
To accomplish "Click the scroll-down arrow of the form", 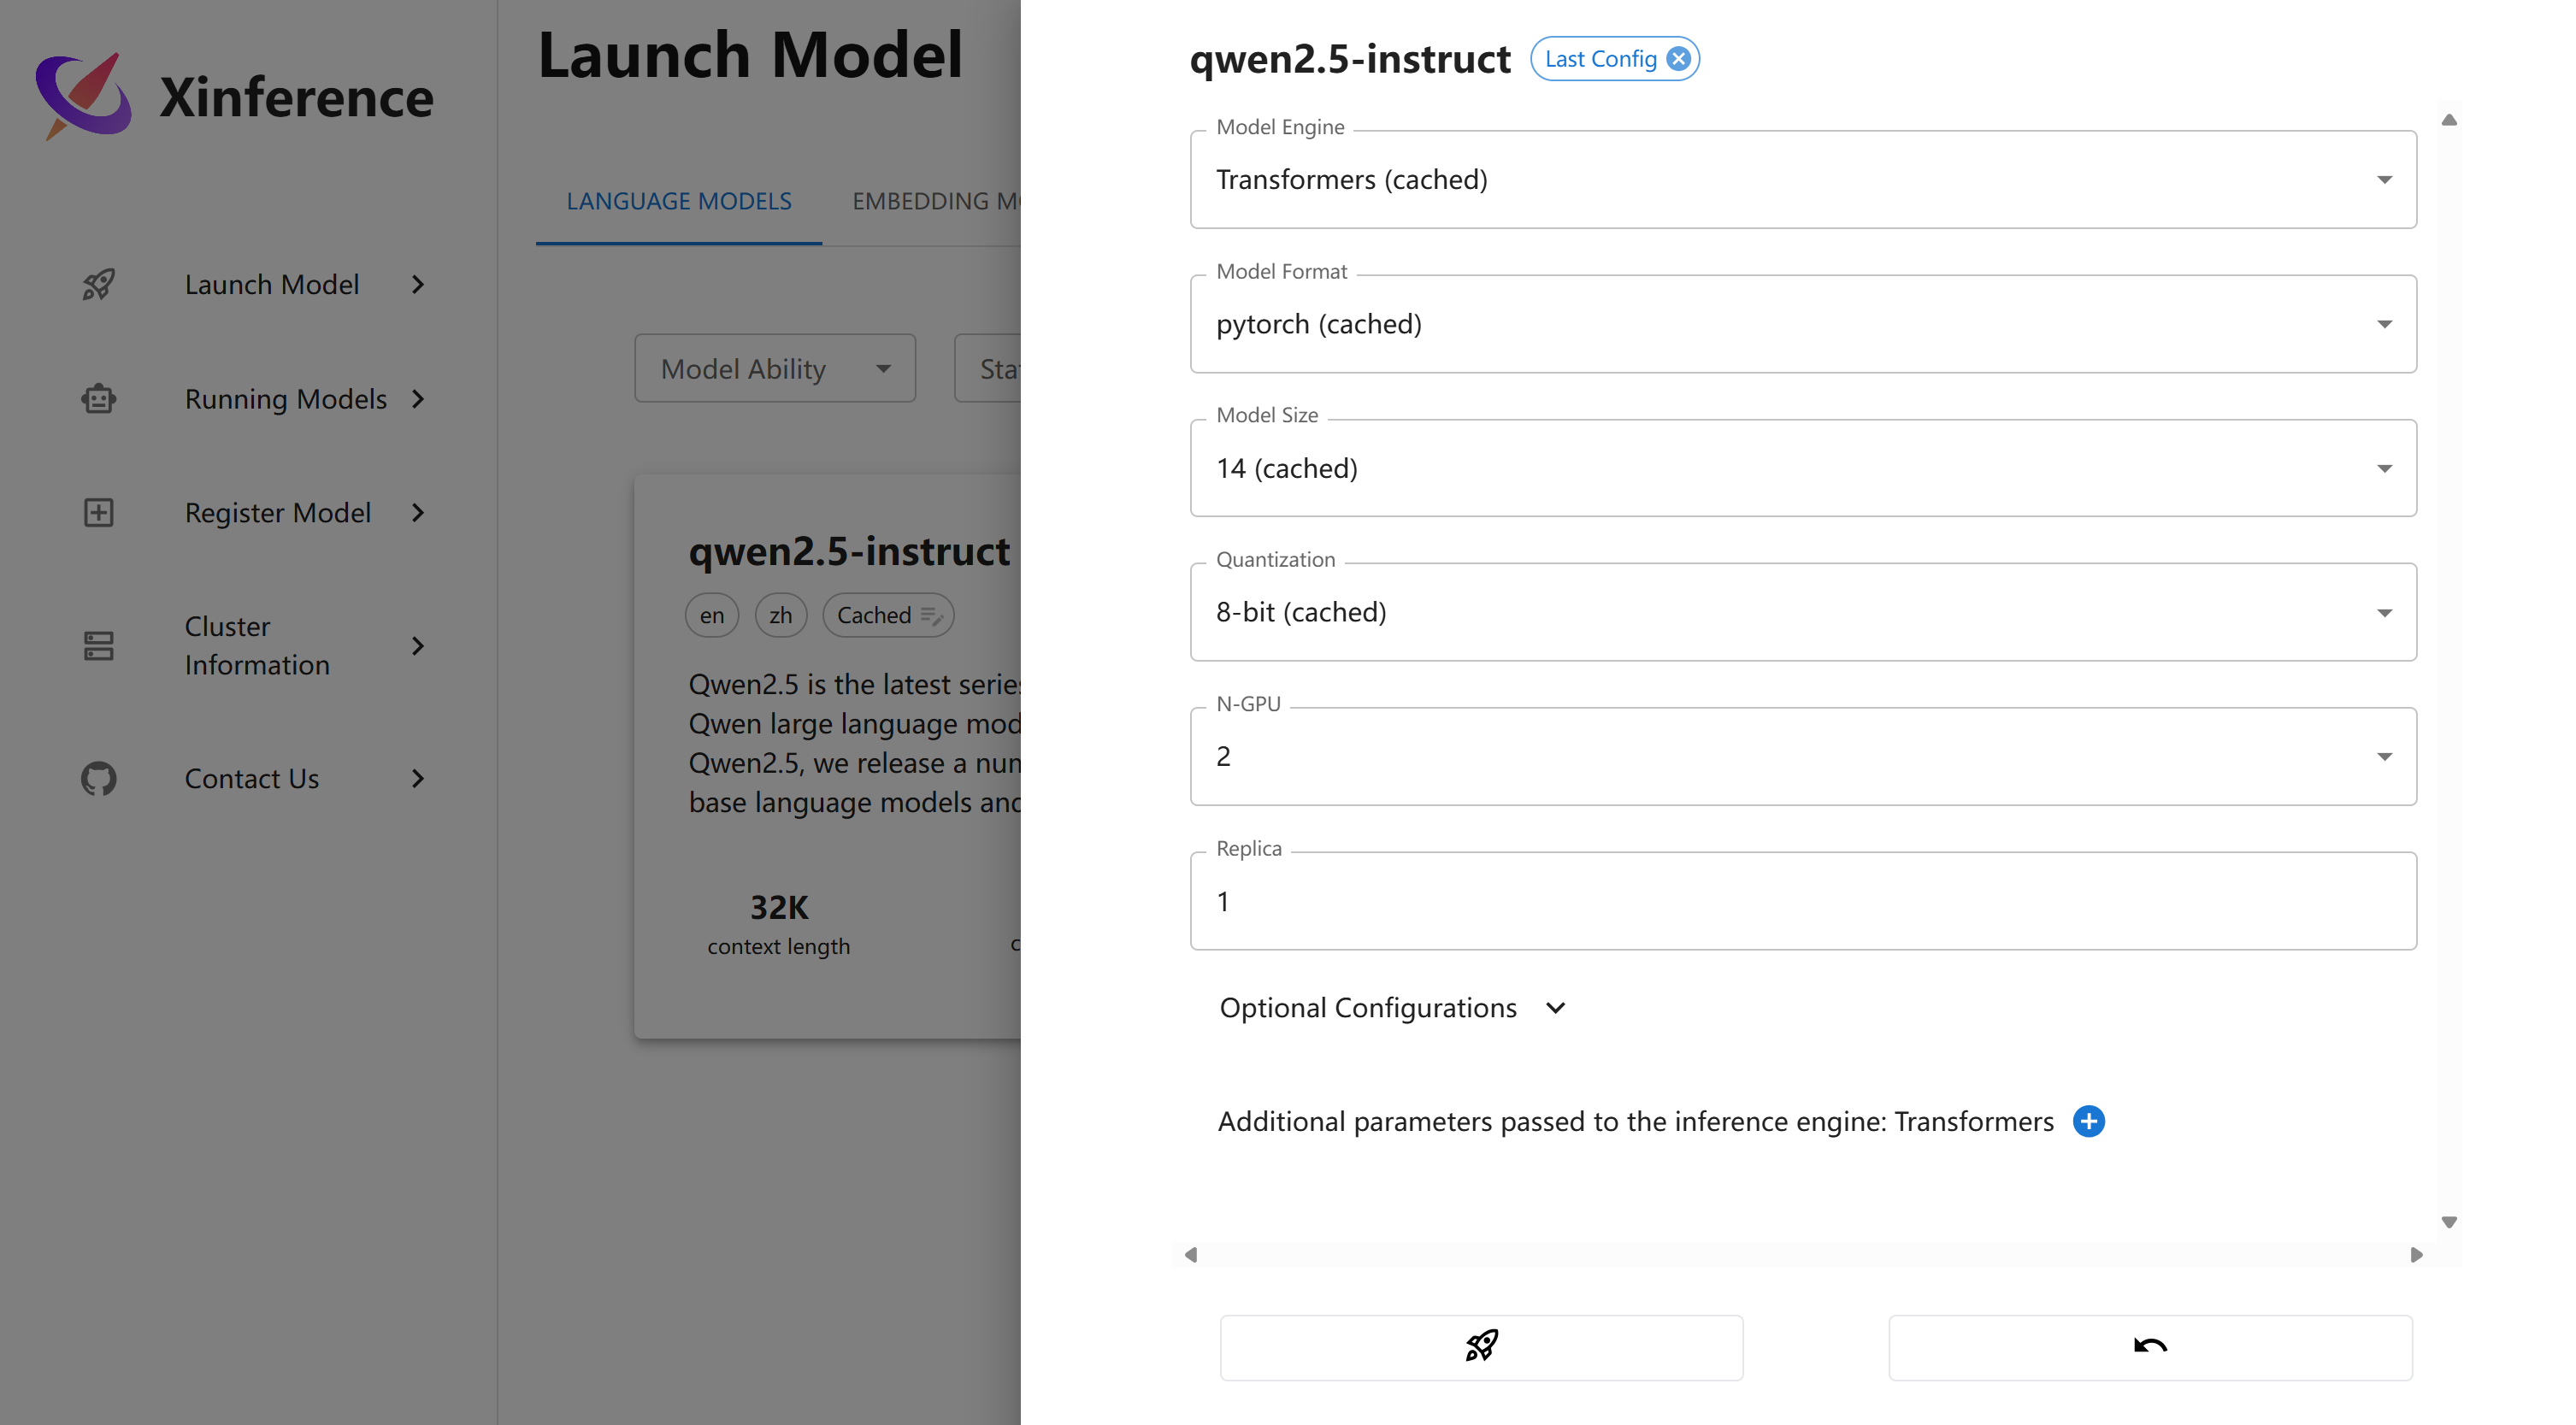I will click(2449, 1222).
